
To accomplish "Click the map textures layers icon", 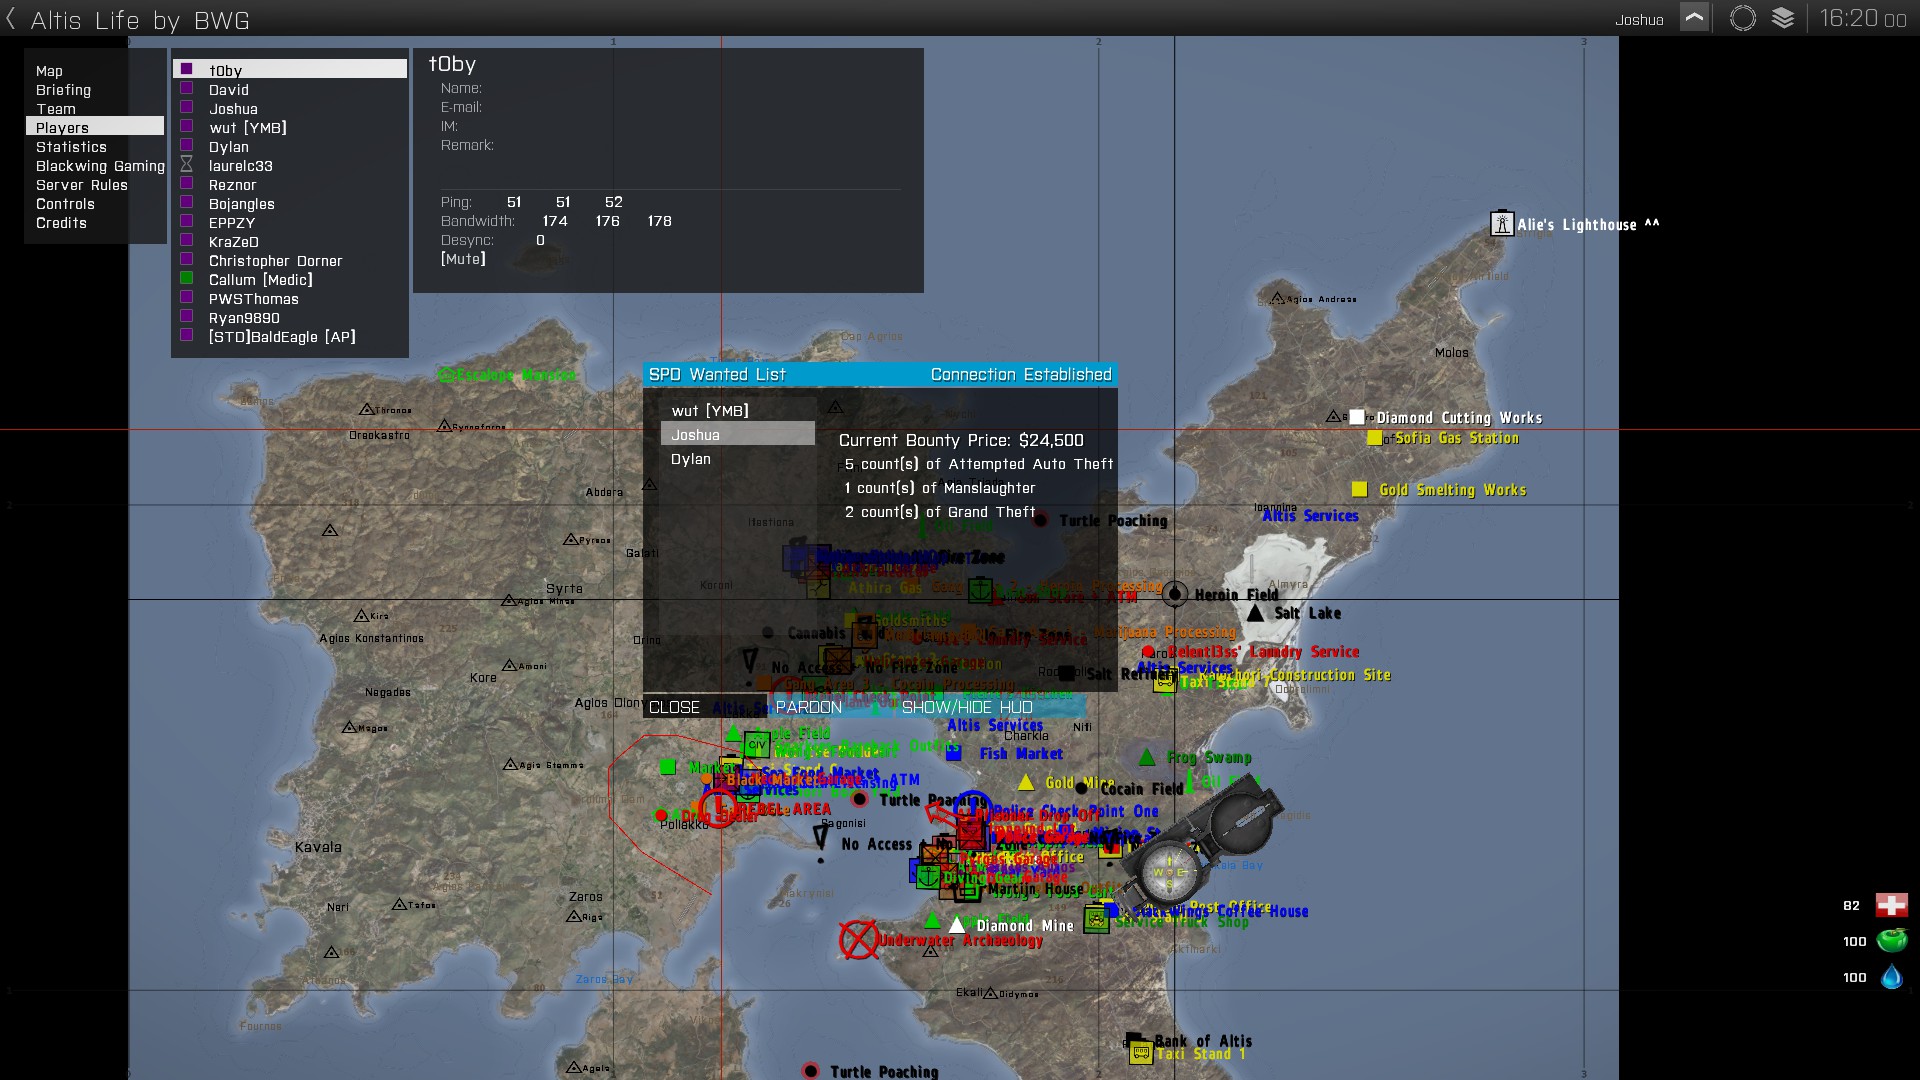I will tap(1783, 18).
